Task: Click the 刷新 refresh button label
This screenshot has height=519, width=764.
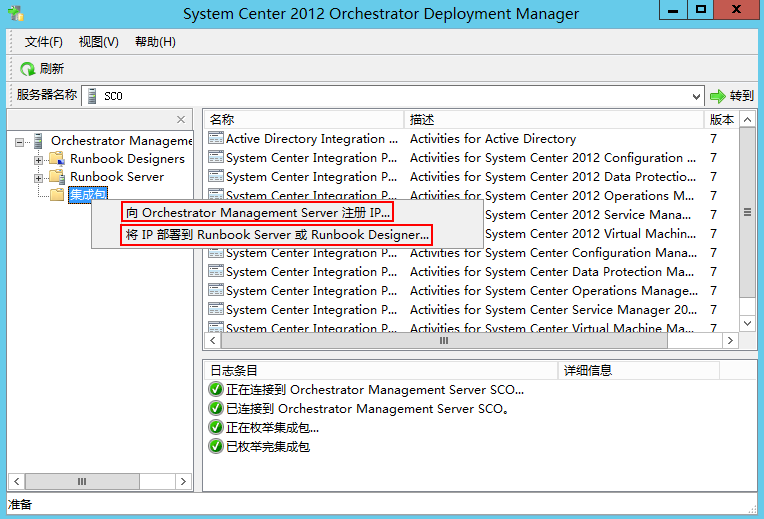Action: click(x=52, y=69)
